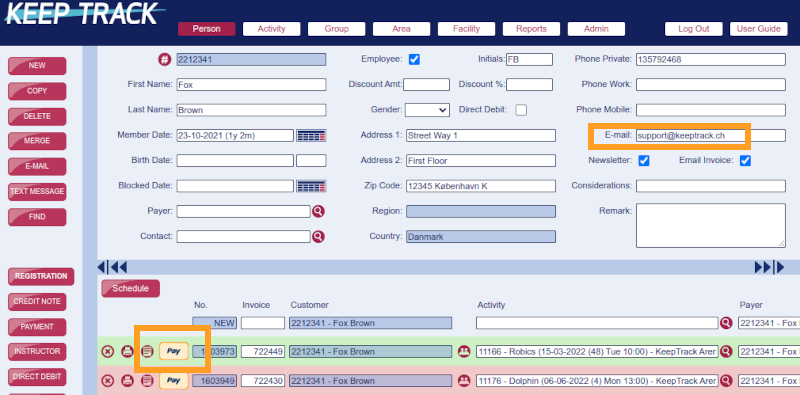Open the PAYMENT section
Image resolution: width=800 pixels, height=395 pixels.
click(37, 327)
